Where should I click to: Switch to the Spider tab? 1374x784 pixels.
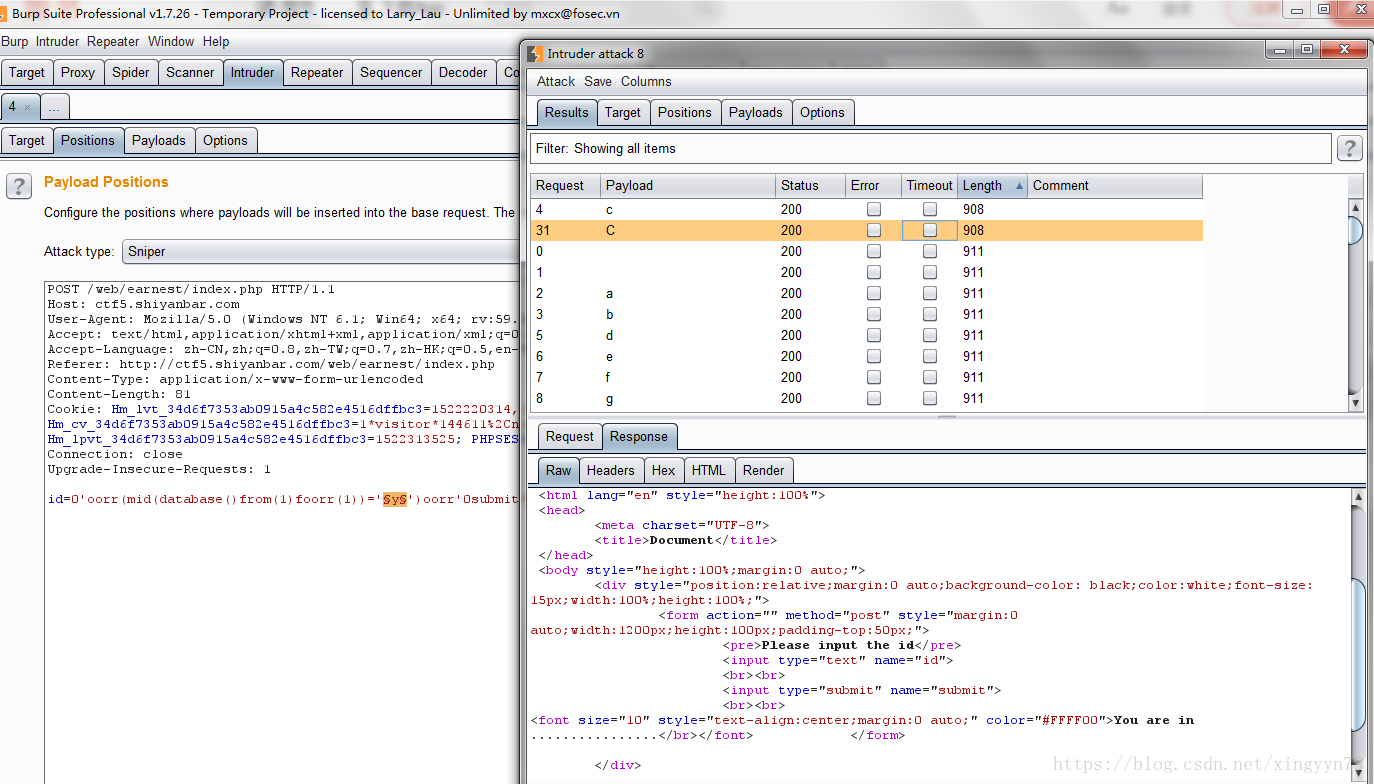click(131, 72)
